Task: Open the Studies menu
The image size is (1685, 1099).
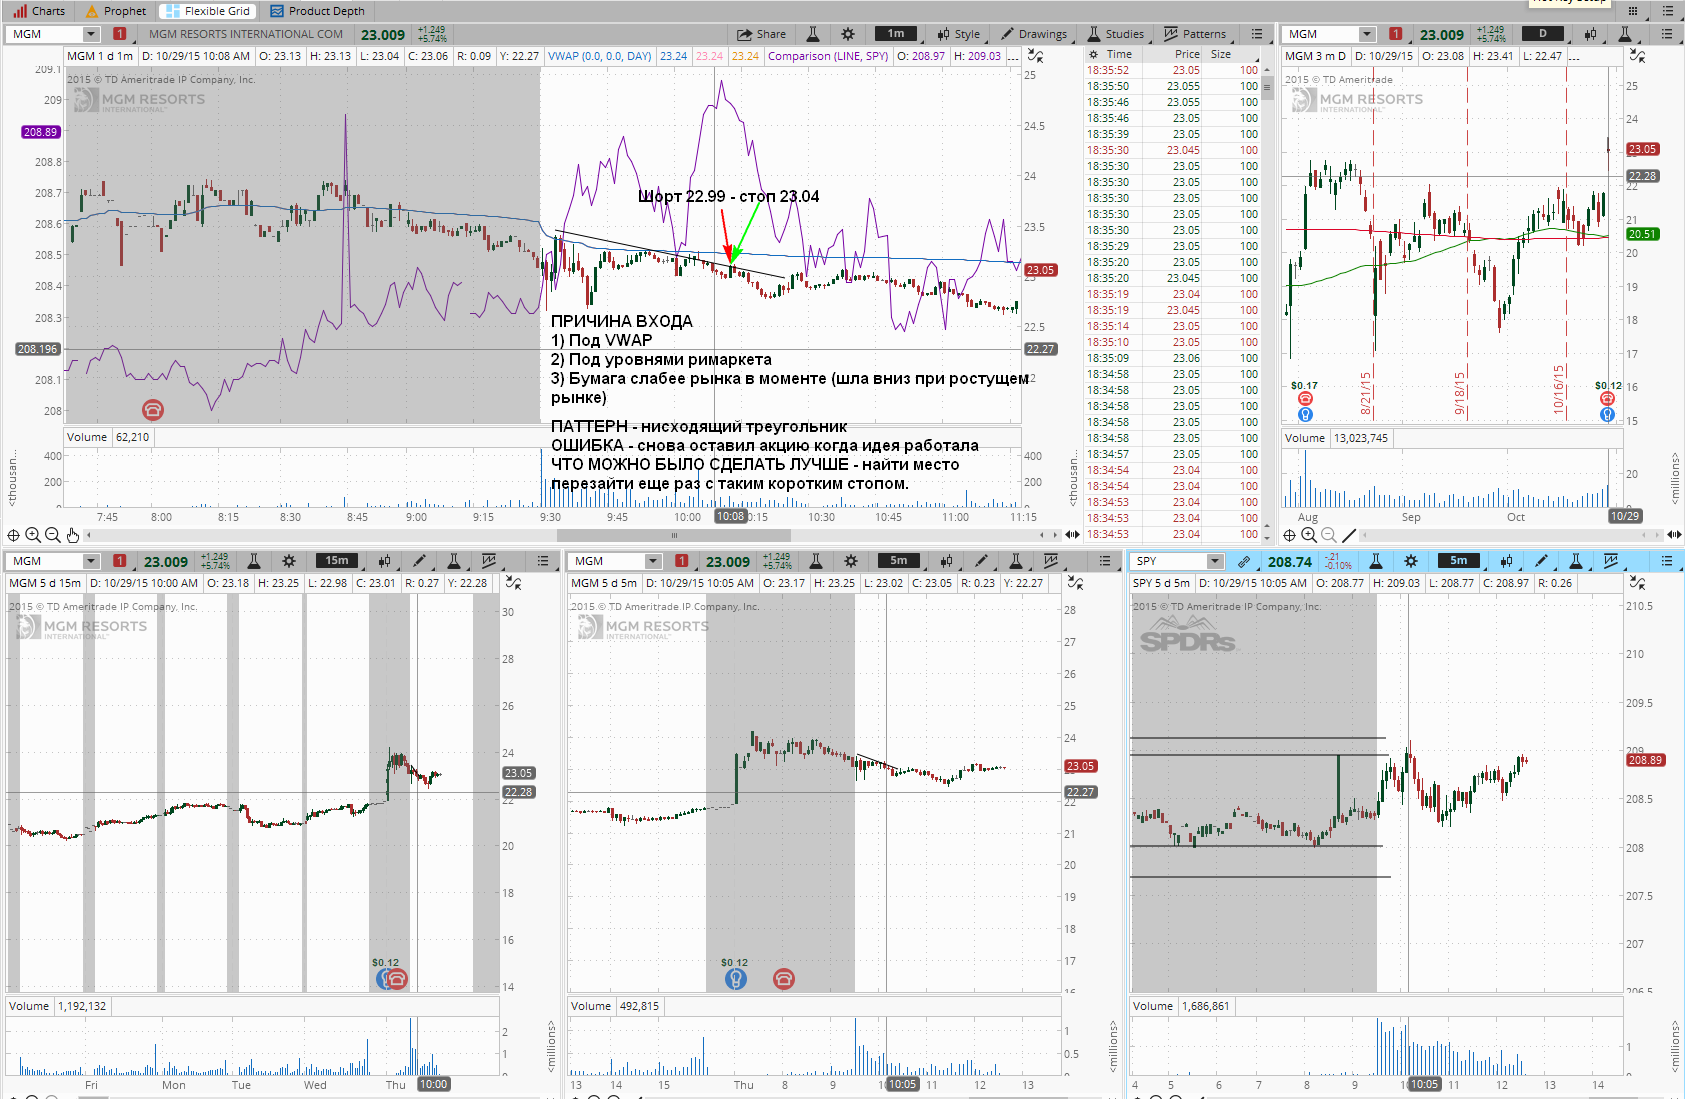Action: point(1115,34)
